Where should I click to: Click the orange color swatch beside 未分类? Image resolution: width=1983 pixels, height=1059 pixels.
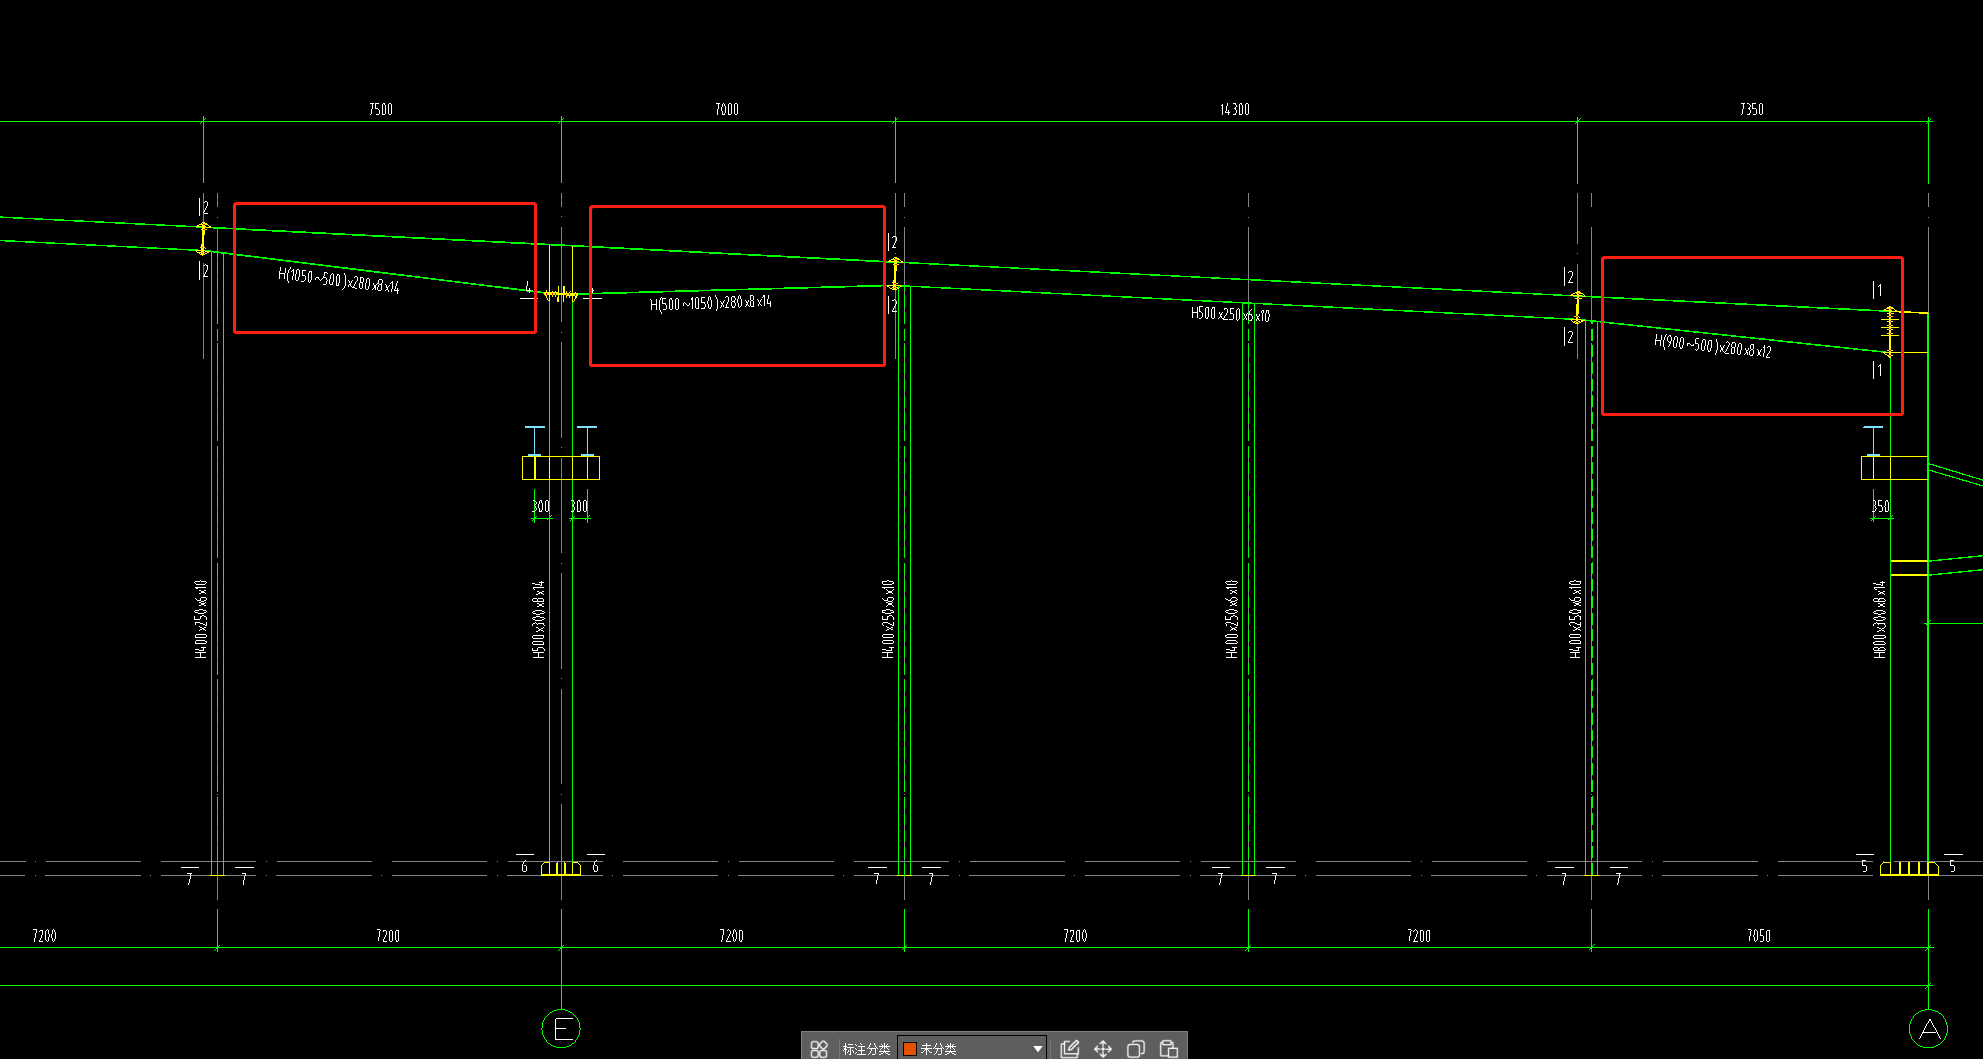click(910, 1048)
